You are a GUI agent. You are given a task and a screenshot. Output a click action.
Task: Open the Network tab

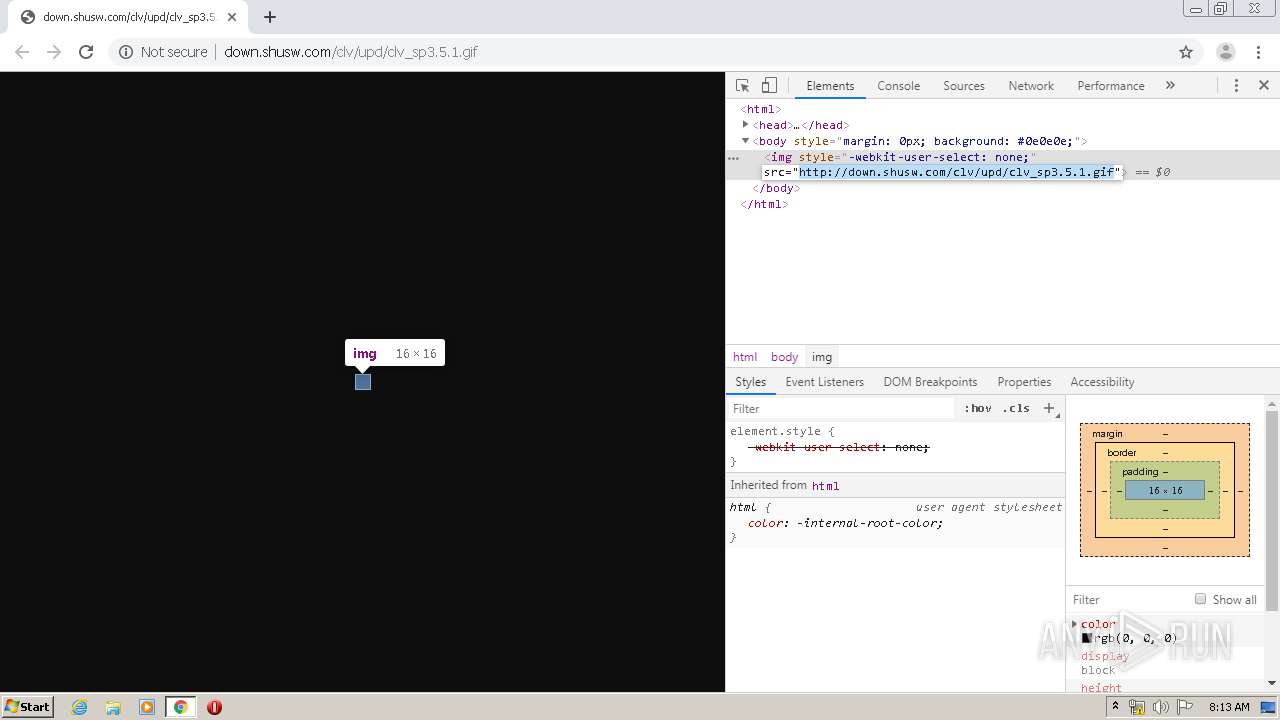tap(1031, 86)
